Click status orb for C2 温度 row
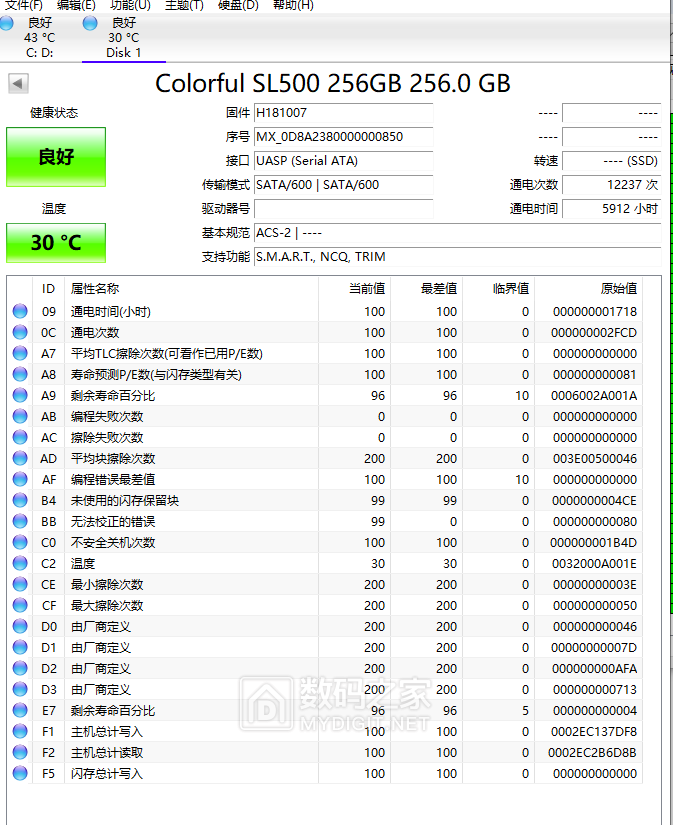The width and height of the screenshot is (673, 825). click(20, 564)
